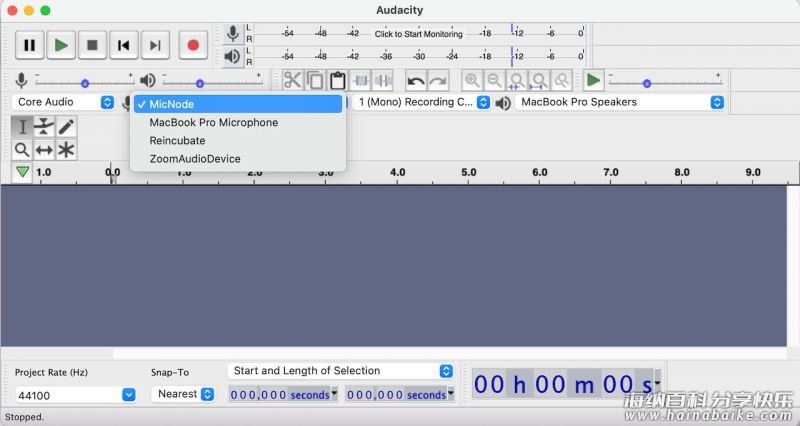The height and width of the screenshot is (426, 800).
Task: Click Trim audio outside selection icon
Action: coord(361,81)
